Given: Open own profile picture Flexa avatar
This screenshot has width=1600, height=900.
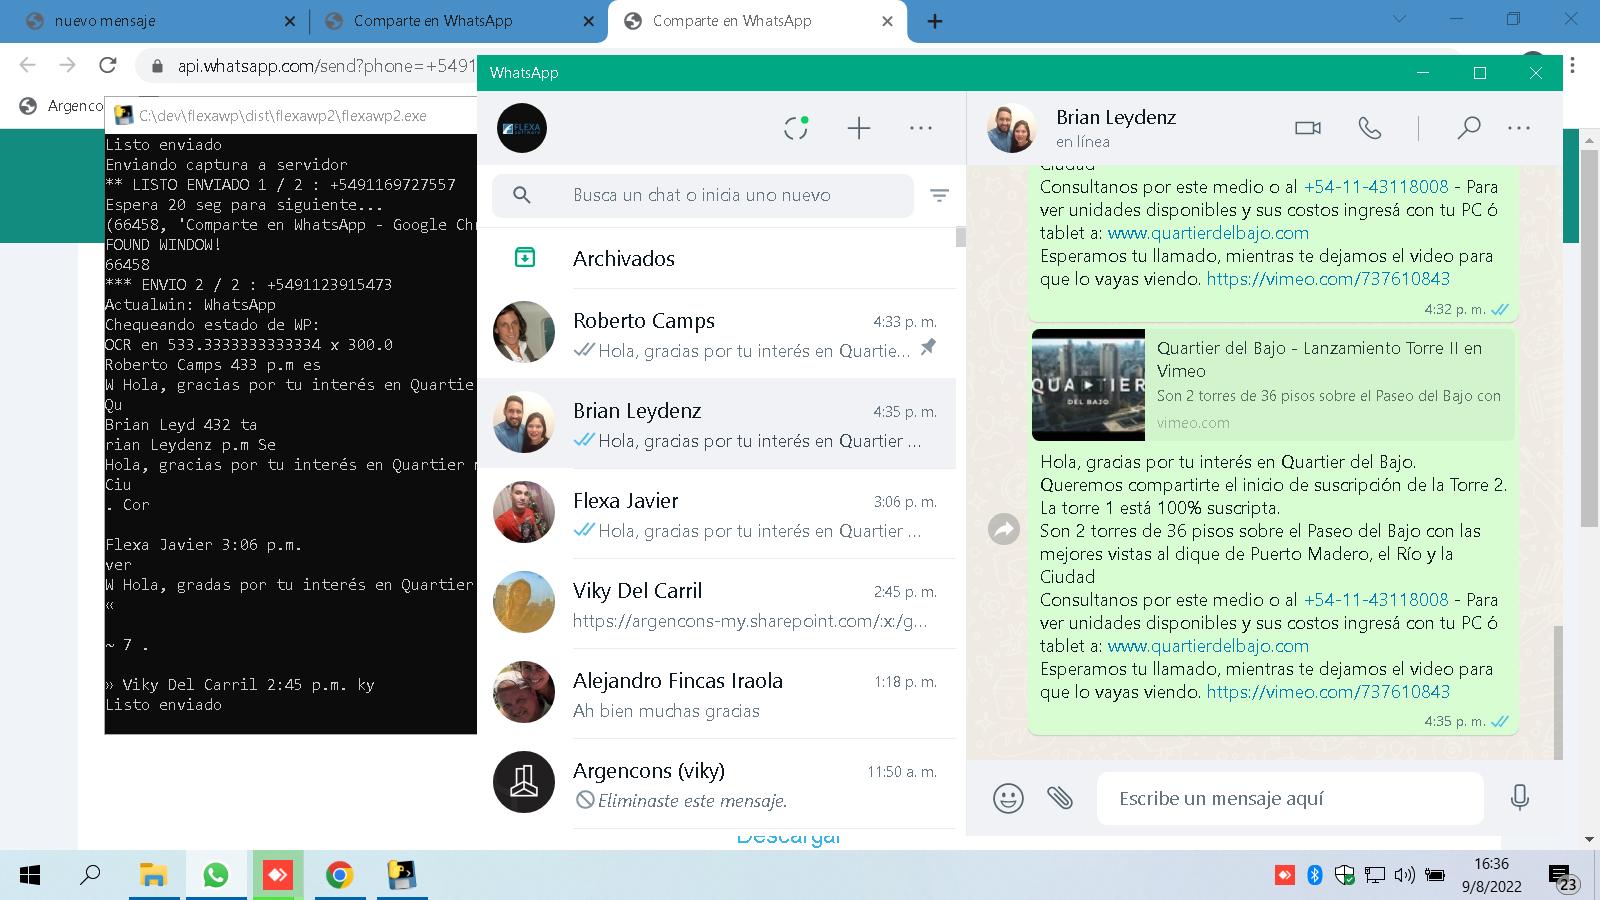Looking at the screenshot, I should (522, 128).
